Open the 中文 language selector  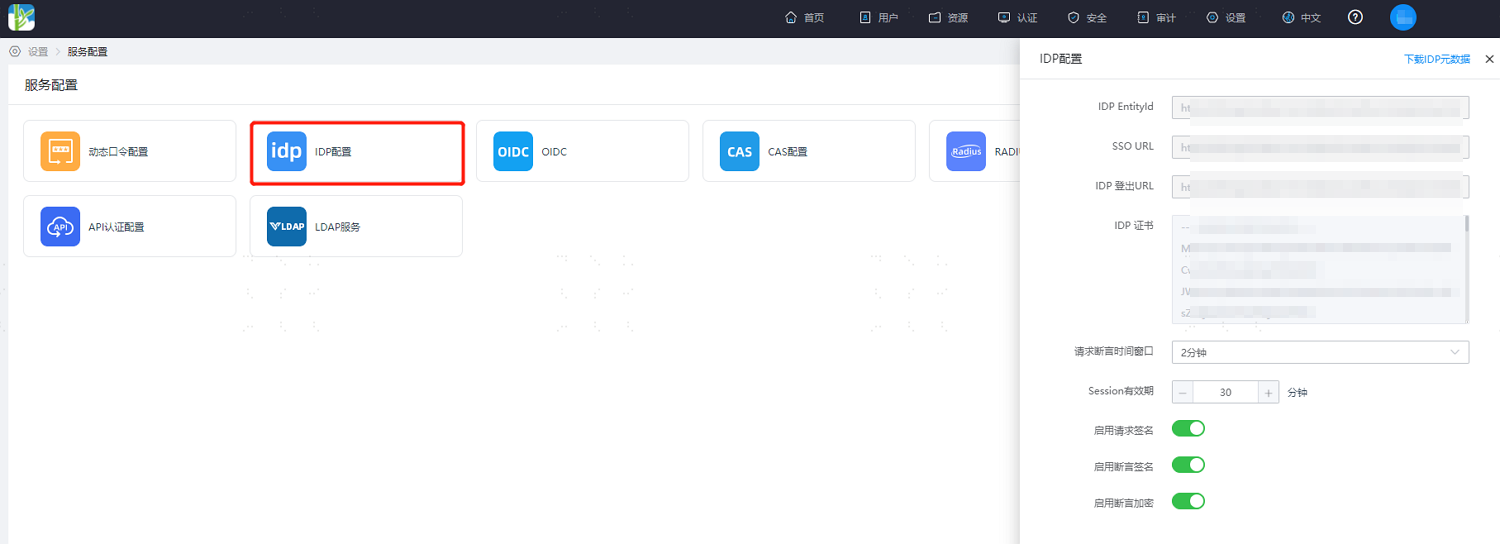(x=1301, y=18)
